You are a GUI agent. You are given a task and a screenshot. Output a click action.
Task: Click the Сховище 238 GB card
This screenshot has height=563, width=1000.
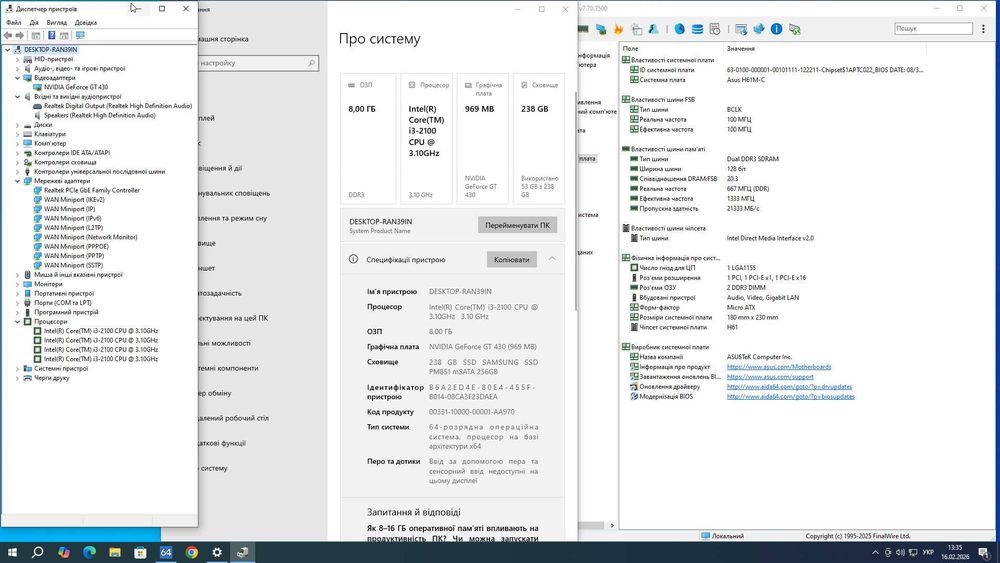click(539, 139)
